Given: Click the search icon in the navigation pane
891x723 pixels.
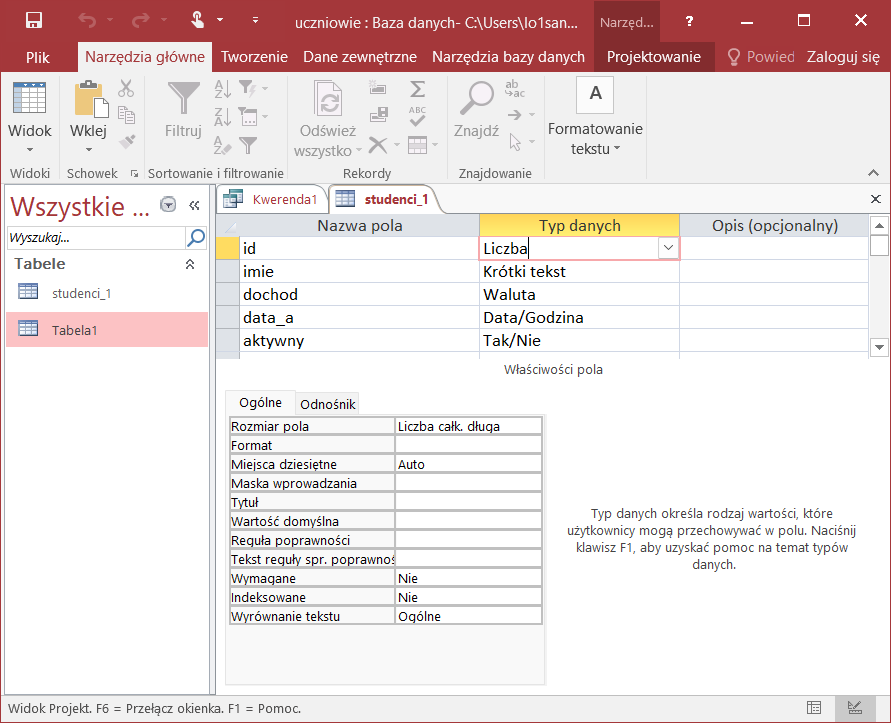Looking at the screenshot, I should coord(196,238).
